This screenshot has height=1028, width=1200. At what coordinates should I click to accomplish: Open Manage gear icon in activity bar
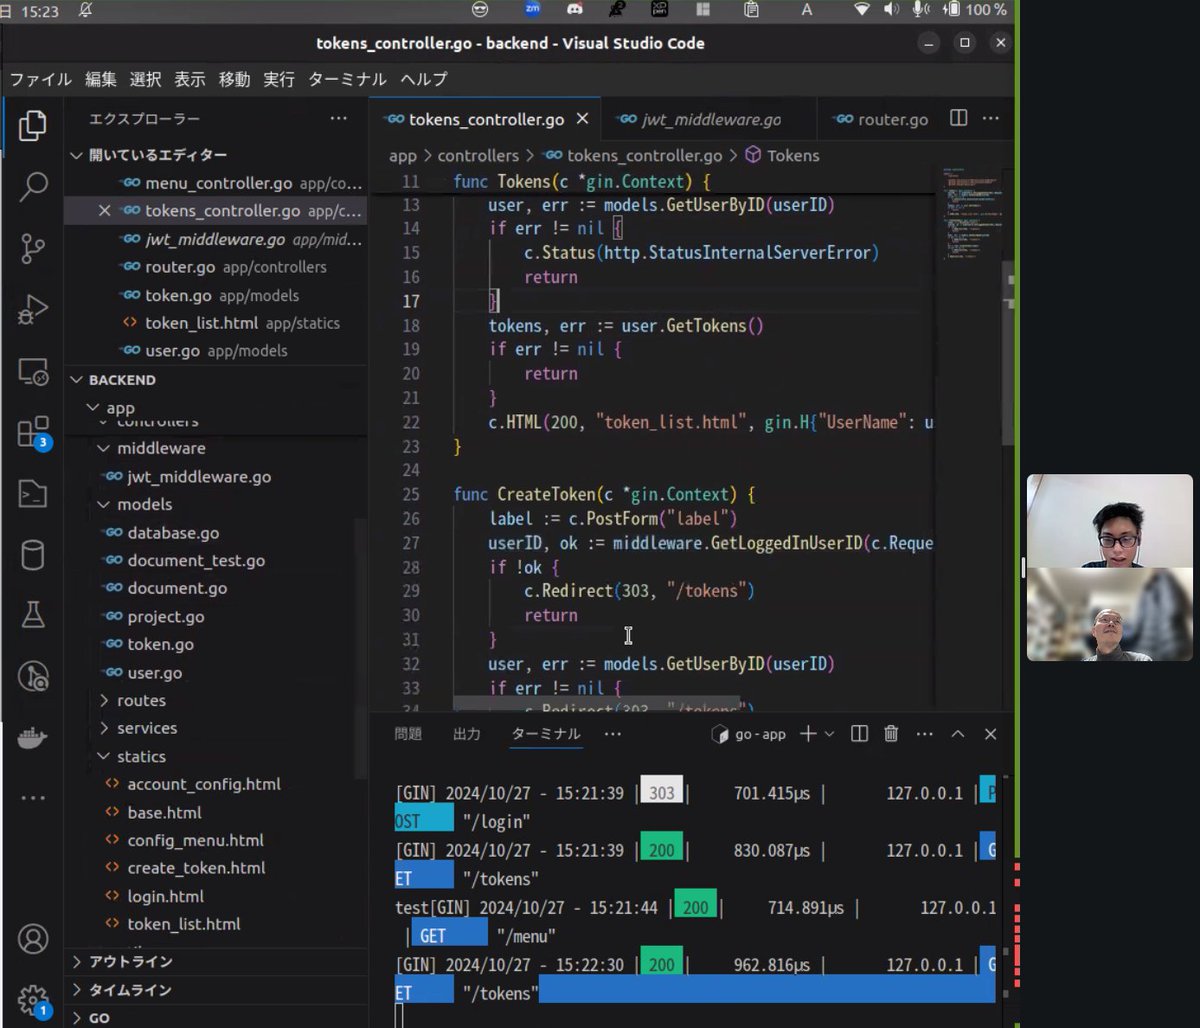(x=33, y=1000)
